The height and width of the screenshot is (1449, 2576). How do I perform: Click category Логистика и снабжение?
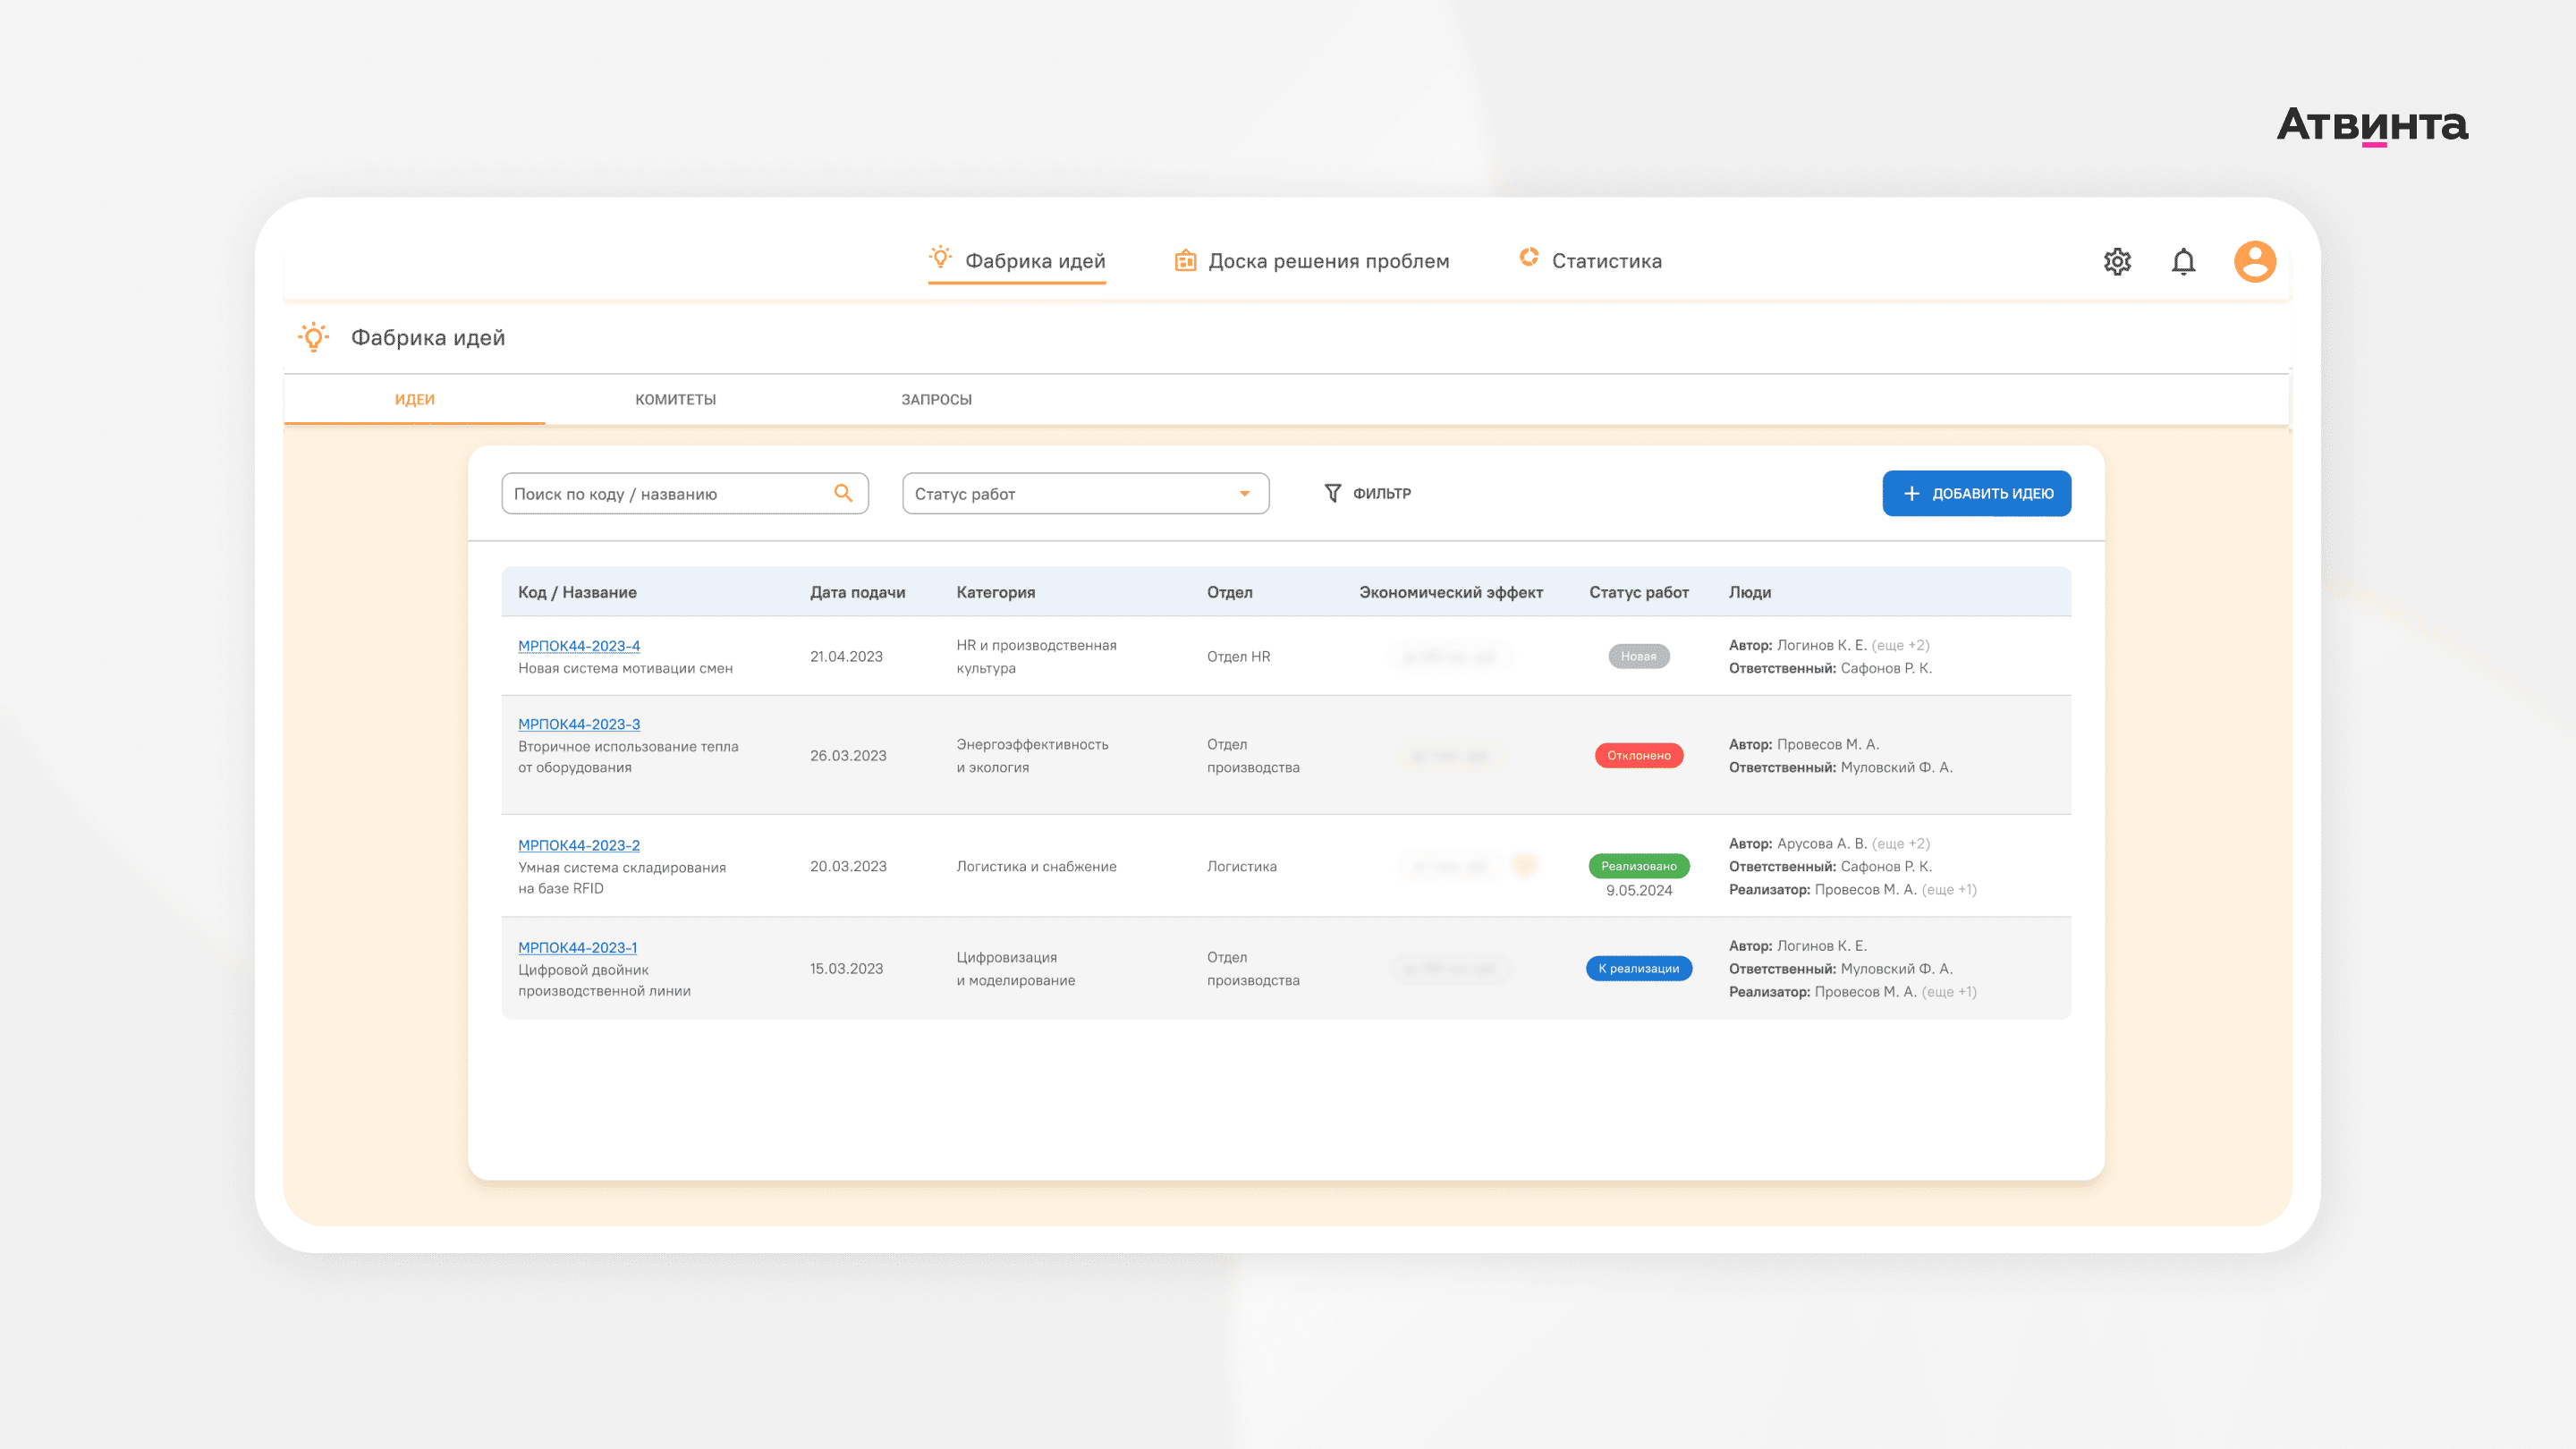coord(1036,866)
